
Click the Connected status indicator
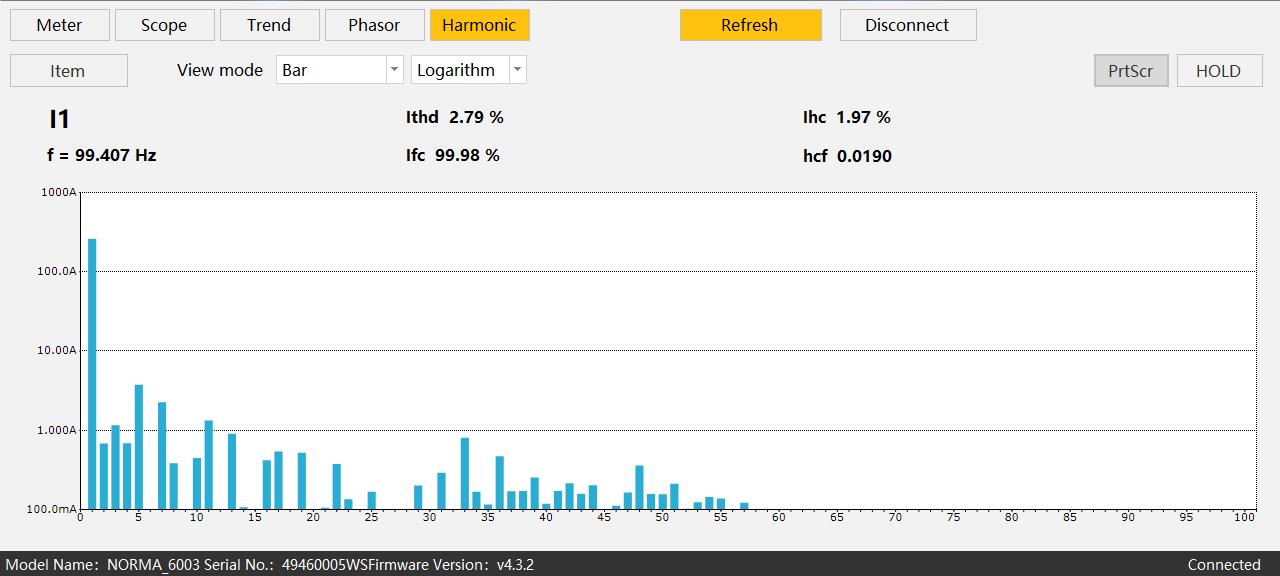pos(1224,565)
